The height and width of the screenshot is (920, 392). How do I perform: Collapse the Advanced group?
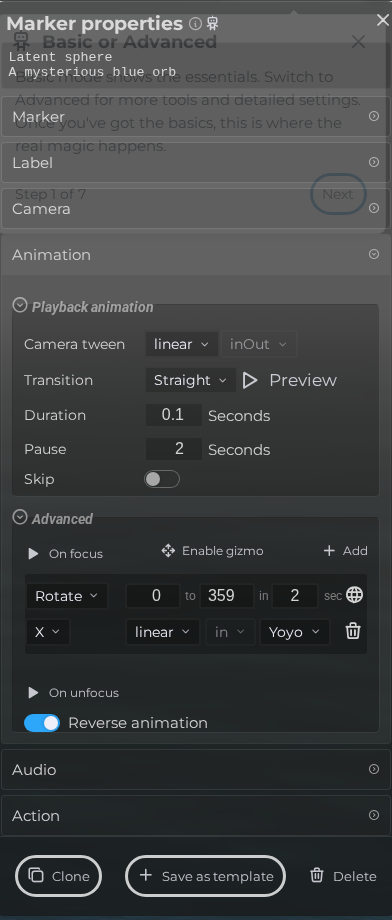pos(20,517)
